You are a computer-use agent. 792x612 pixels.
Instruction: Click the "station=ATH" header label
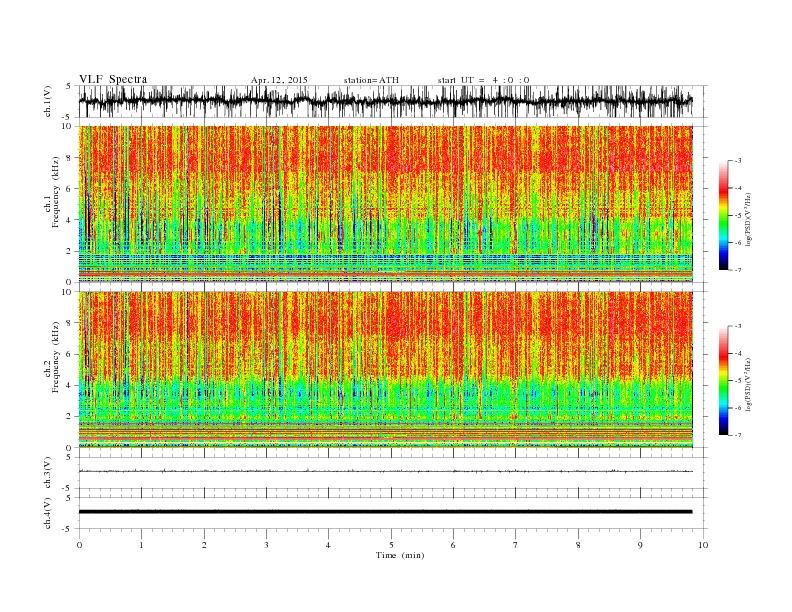click(371, 80)
